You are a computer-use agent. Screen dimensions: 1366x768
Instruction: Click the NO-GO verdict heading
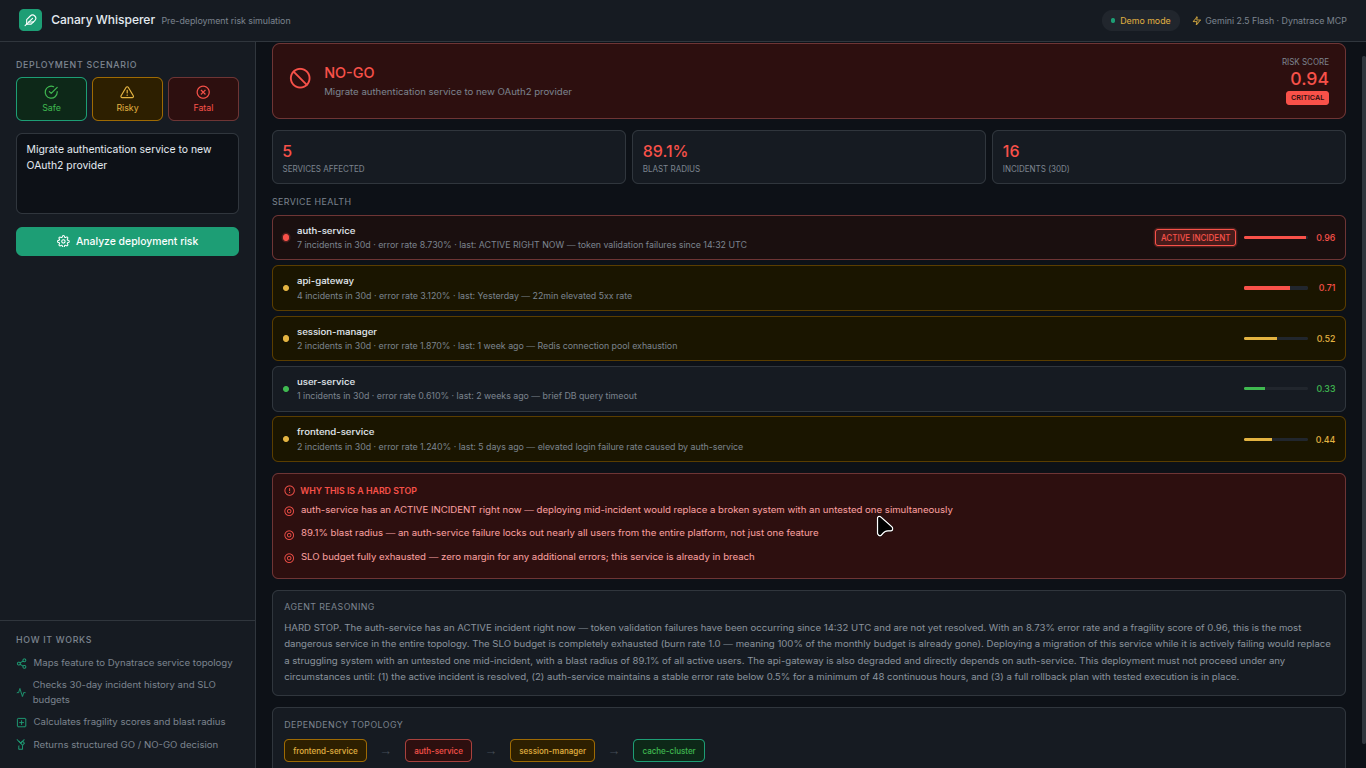click(349, 73)
